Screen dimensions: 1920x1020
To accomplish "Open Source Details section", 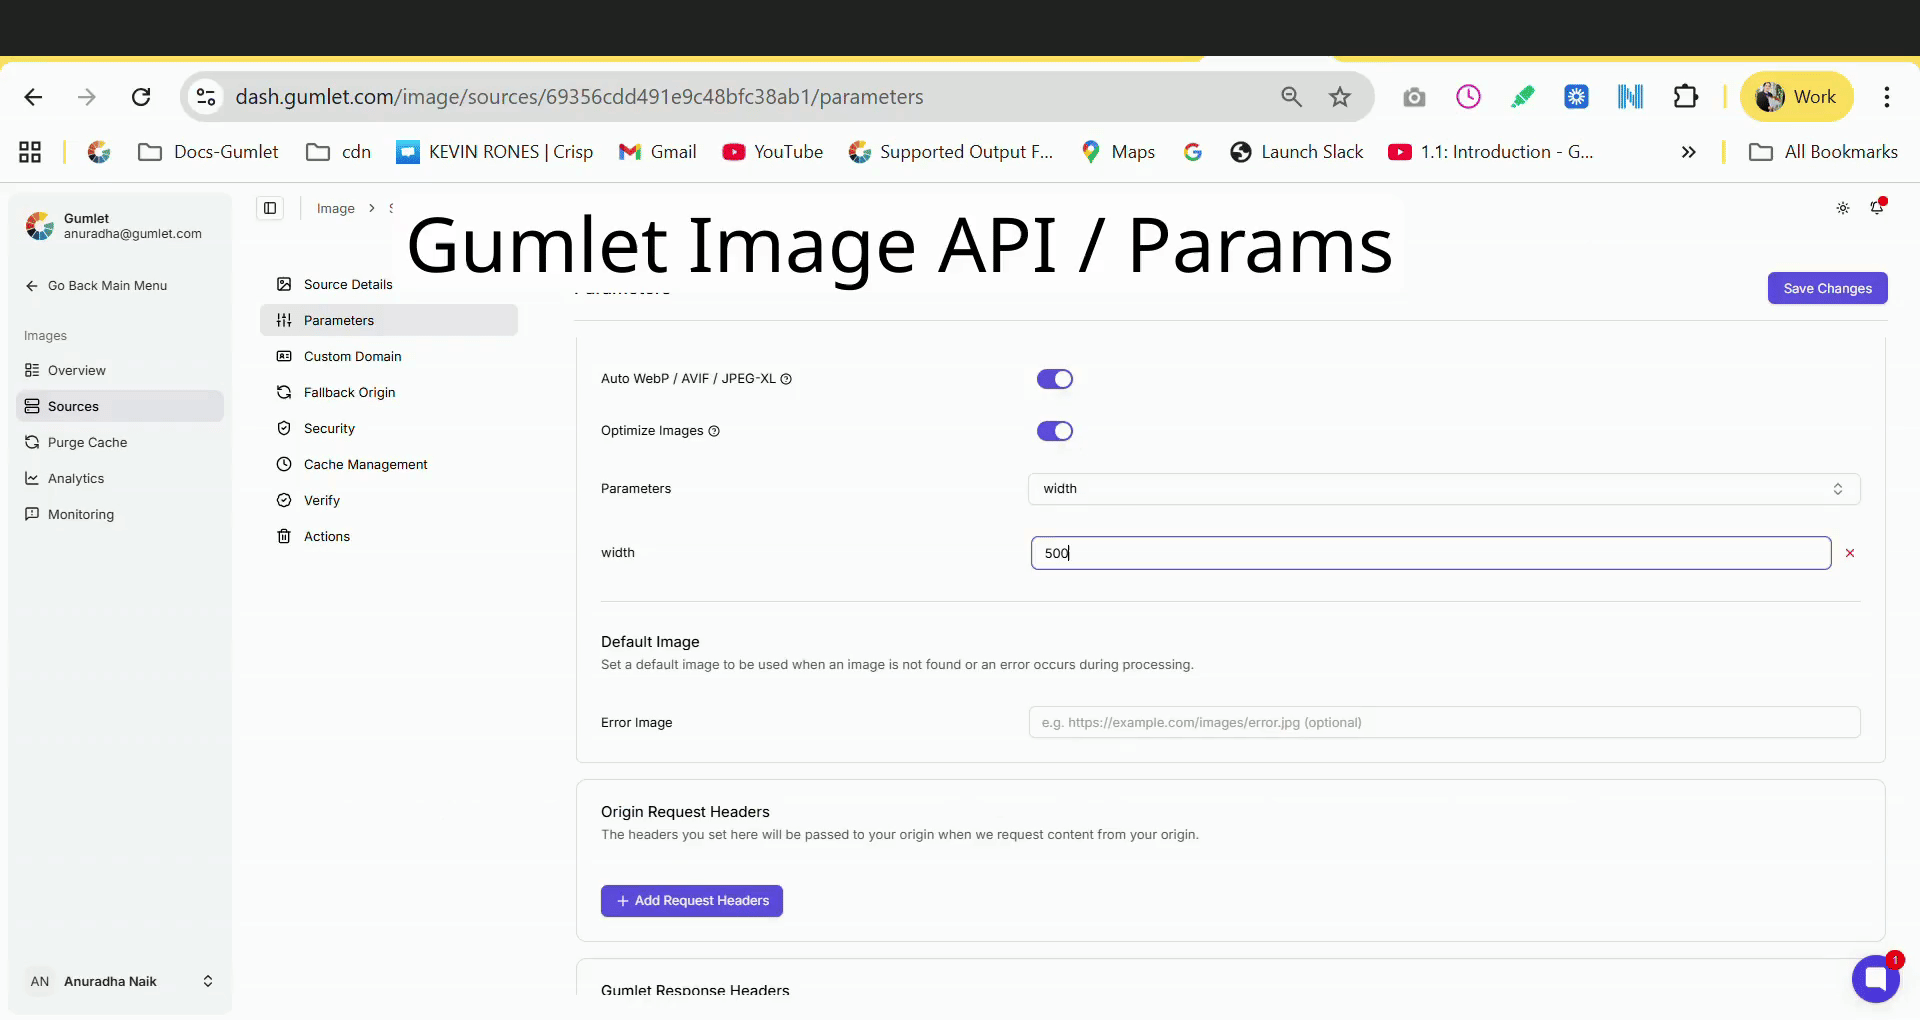I will pyautogui.click(x=389, y=285).
